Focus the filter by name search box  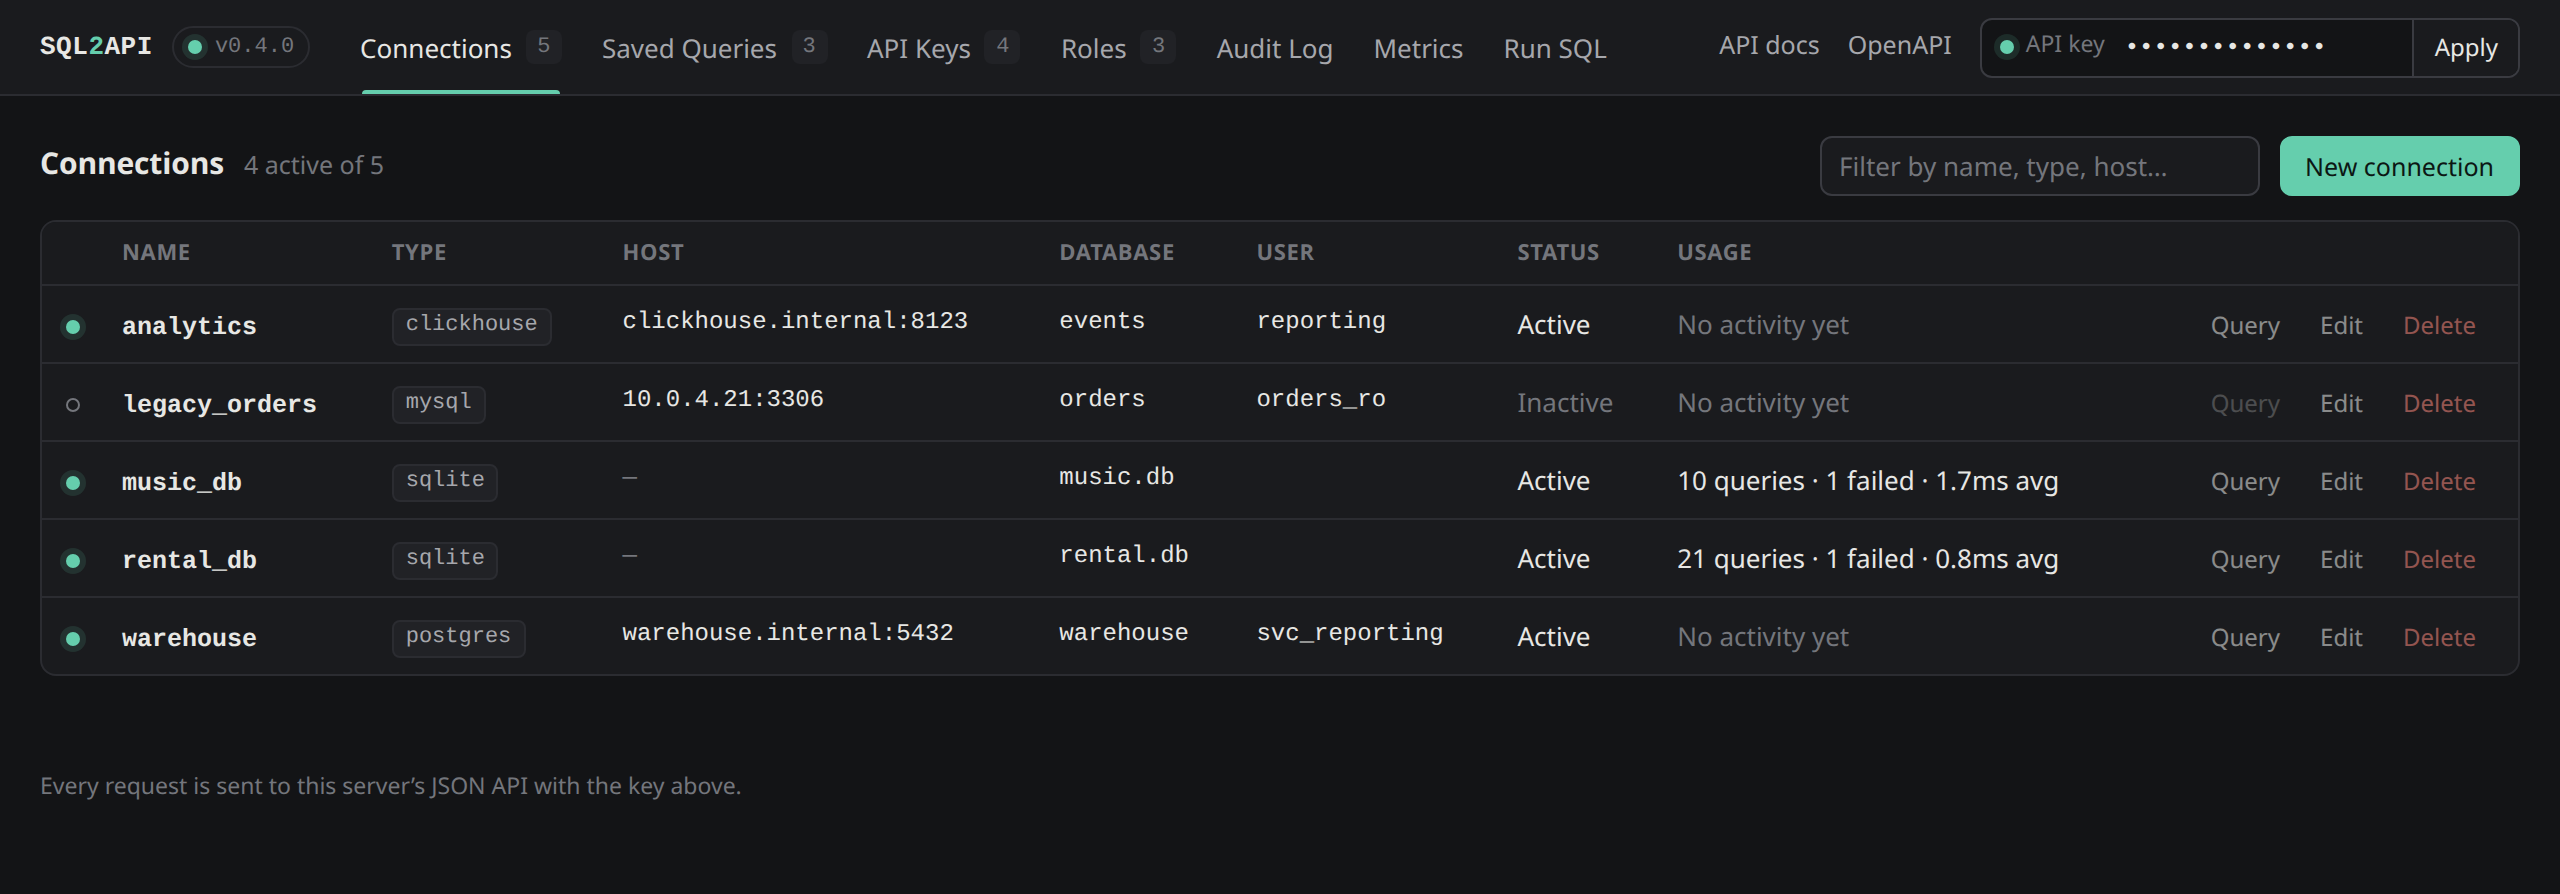click(2039, 166)
